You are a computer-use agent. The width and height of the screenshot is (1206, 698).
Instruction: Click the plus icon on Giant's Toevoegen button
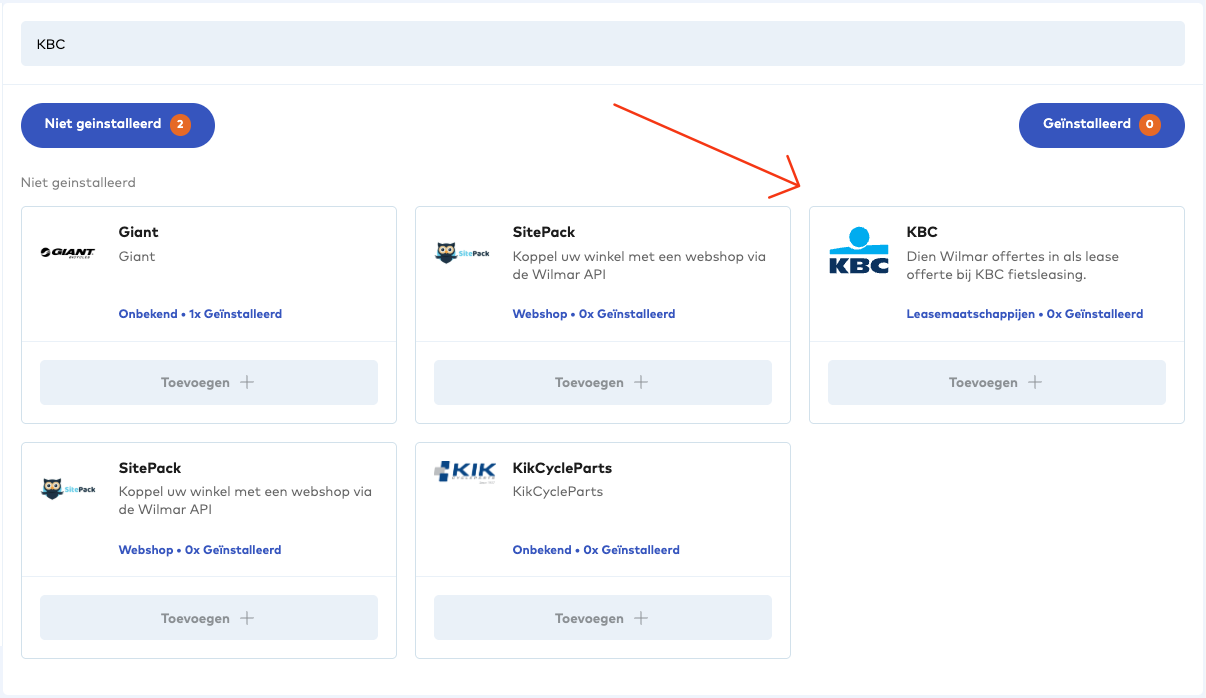tap(247, 382)
